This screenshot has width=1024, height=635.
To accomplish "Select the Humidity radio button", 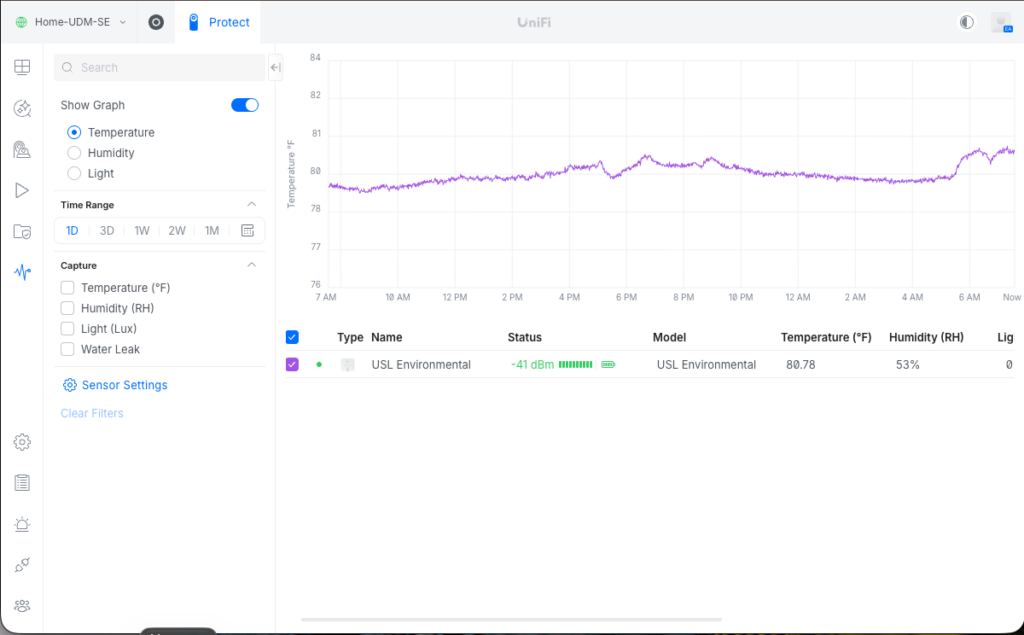I will tap(74, 153).
